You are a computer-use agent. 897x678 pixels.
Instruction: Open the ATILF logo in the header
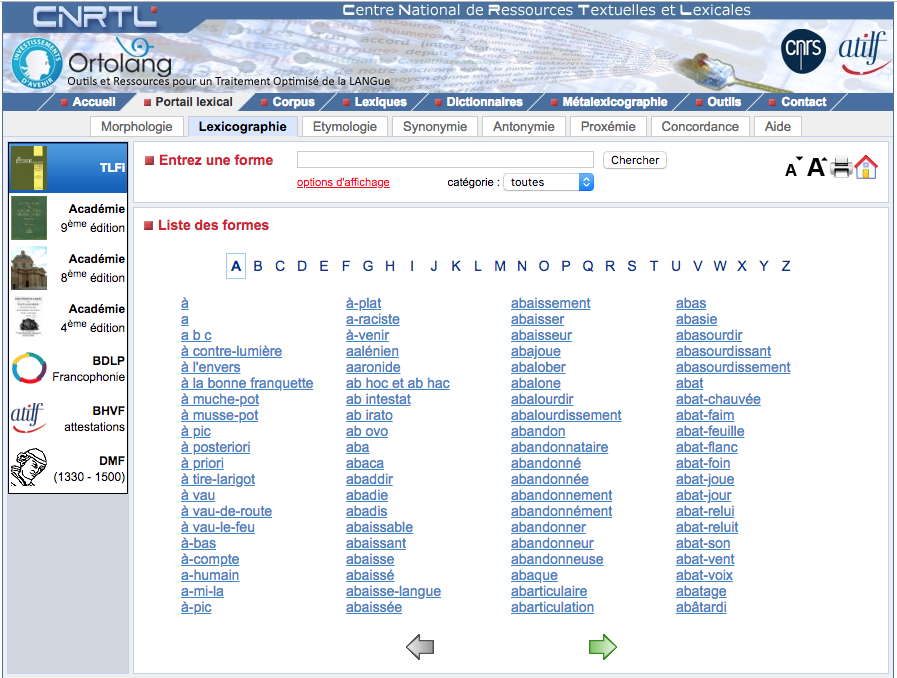(x=863, y=53)
